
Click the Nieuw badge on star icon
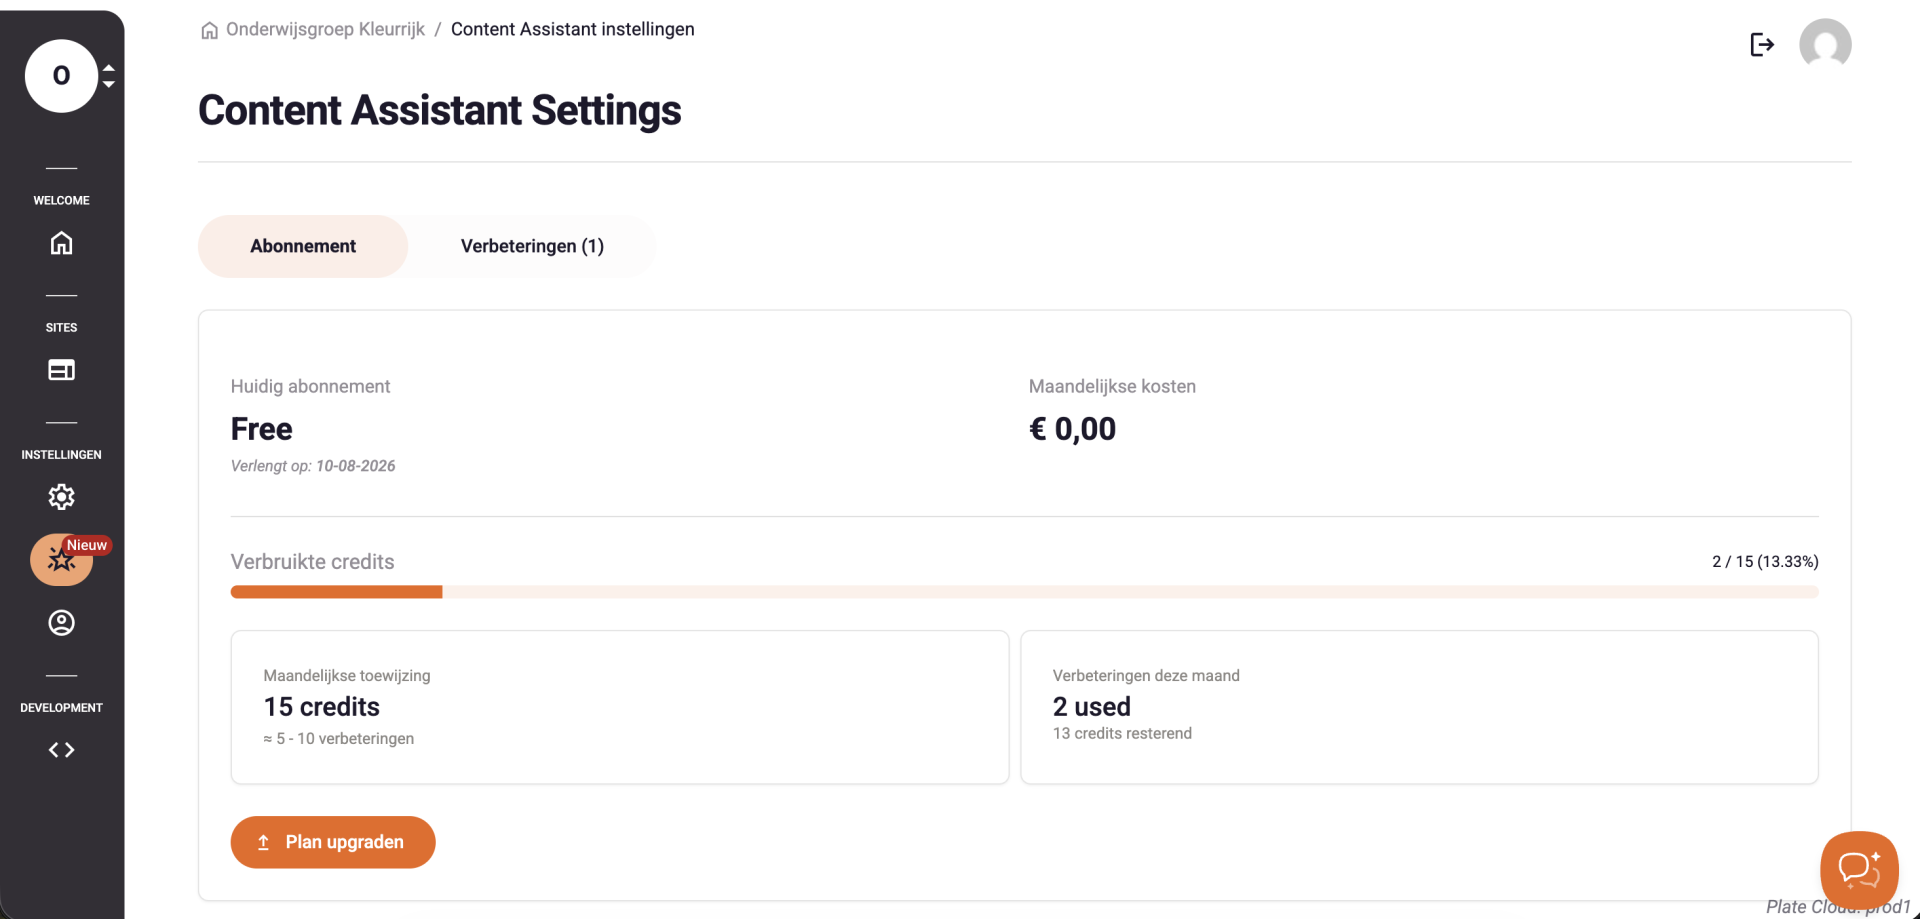tap(87, 545)
